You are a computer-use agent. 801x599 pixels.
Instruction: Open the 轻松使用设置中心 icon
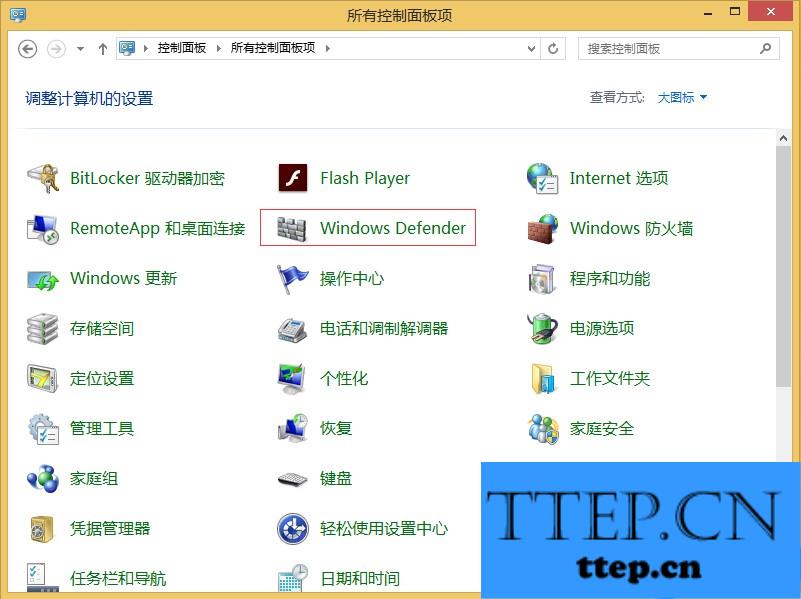(293, 529)
